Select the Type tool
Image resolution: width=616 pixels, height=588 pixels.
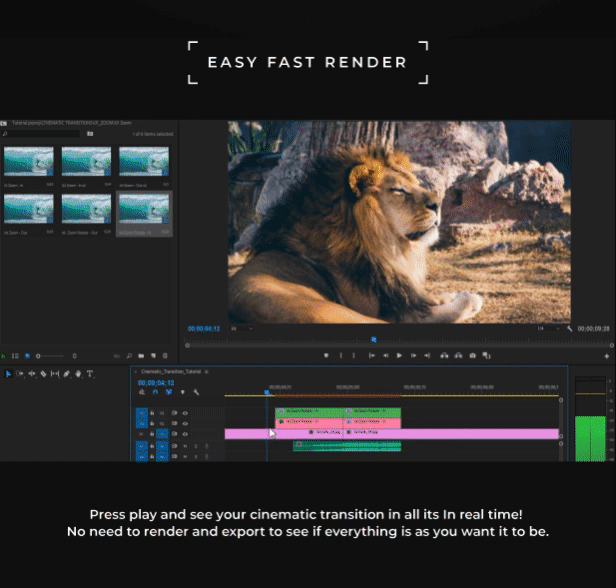point(90,374)
